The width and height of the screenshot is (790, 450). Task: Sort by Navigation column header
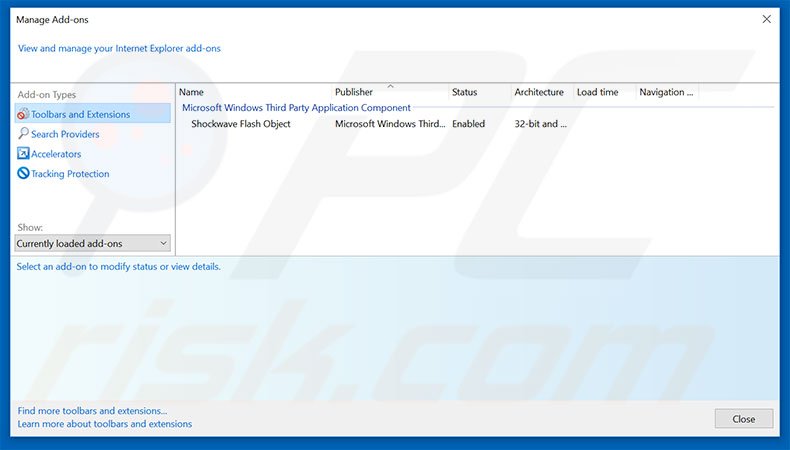(667, 92)
